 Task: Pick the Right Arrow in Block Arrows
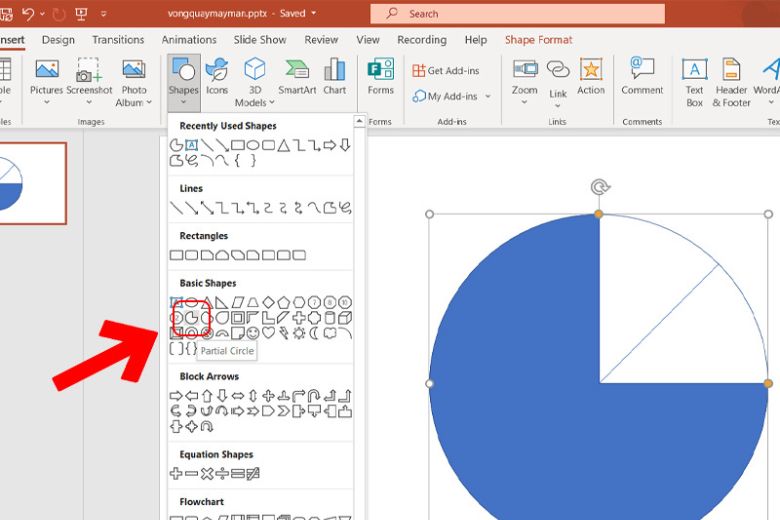(176, 396)
